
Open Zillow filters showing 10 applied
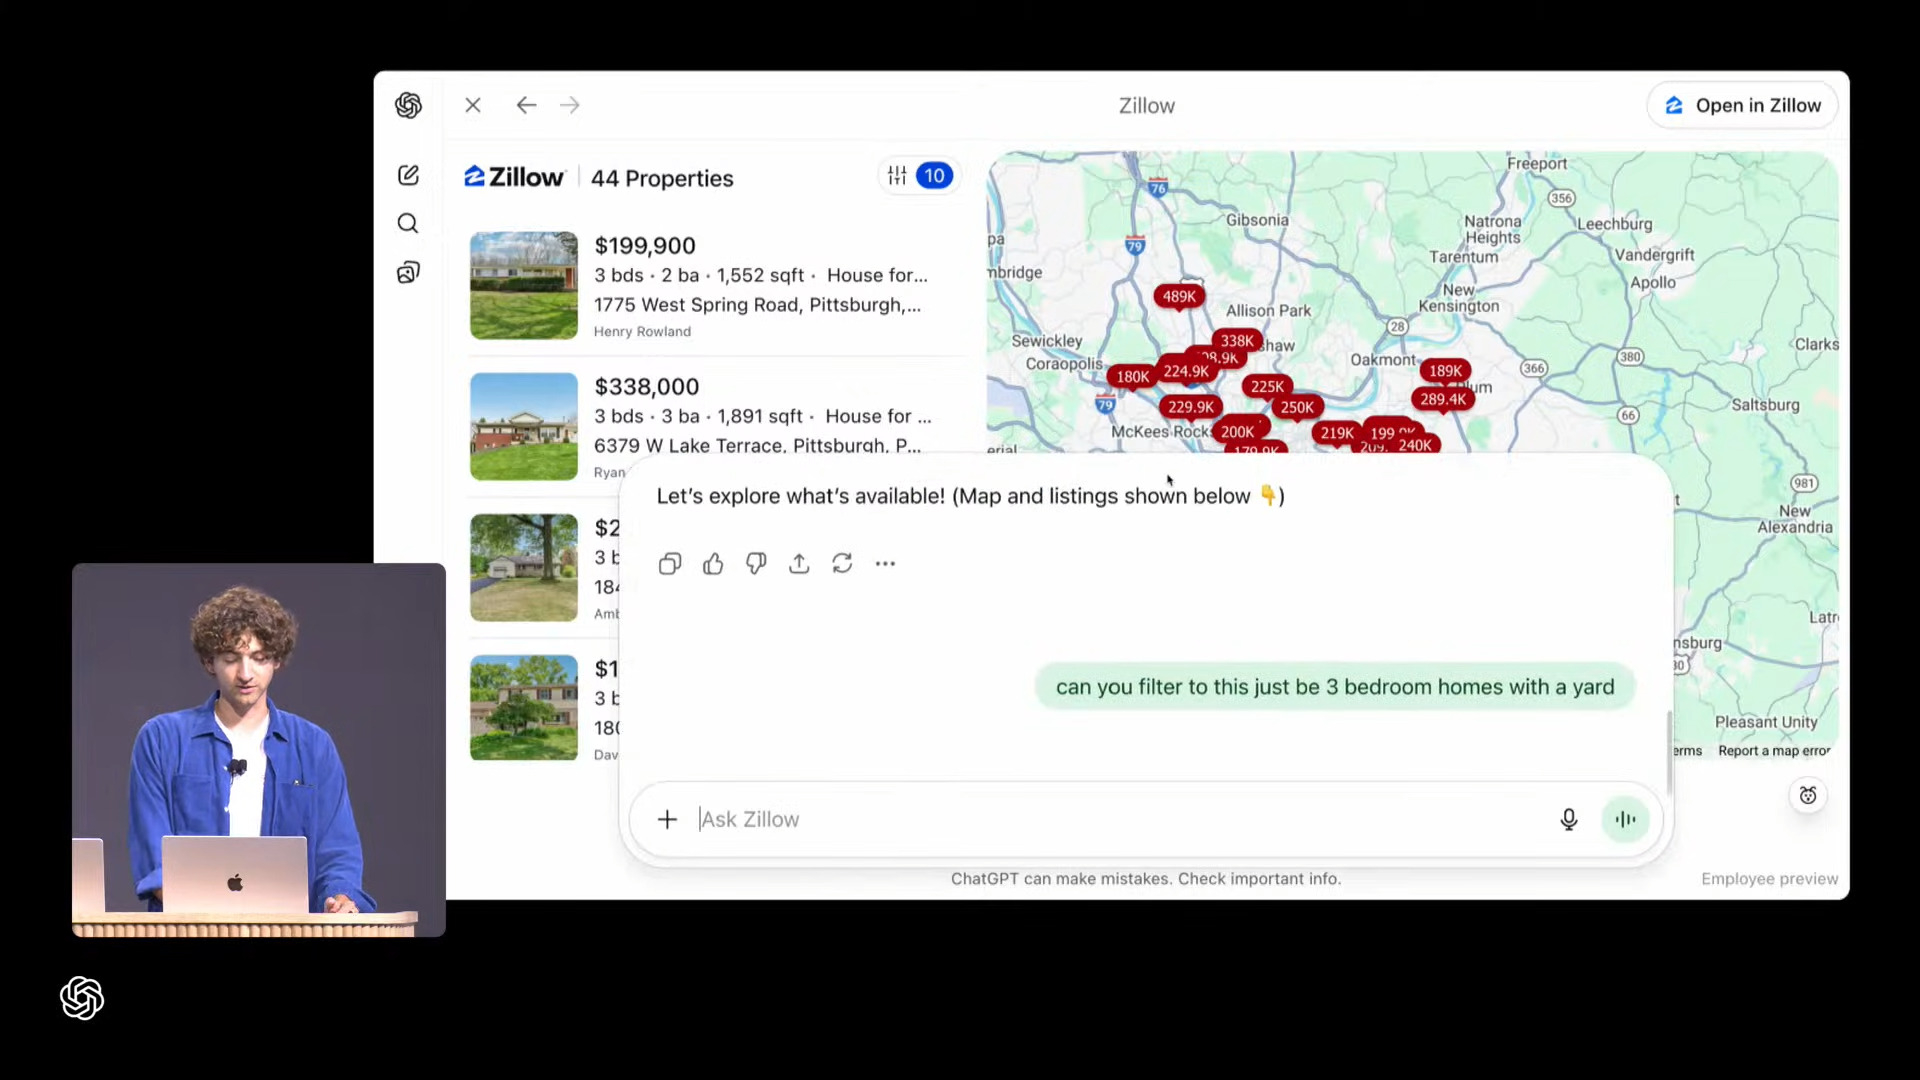point(919,176)
